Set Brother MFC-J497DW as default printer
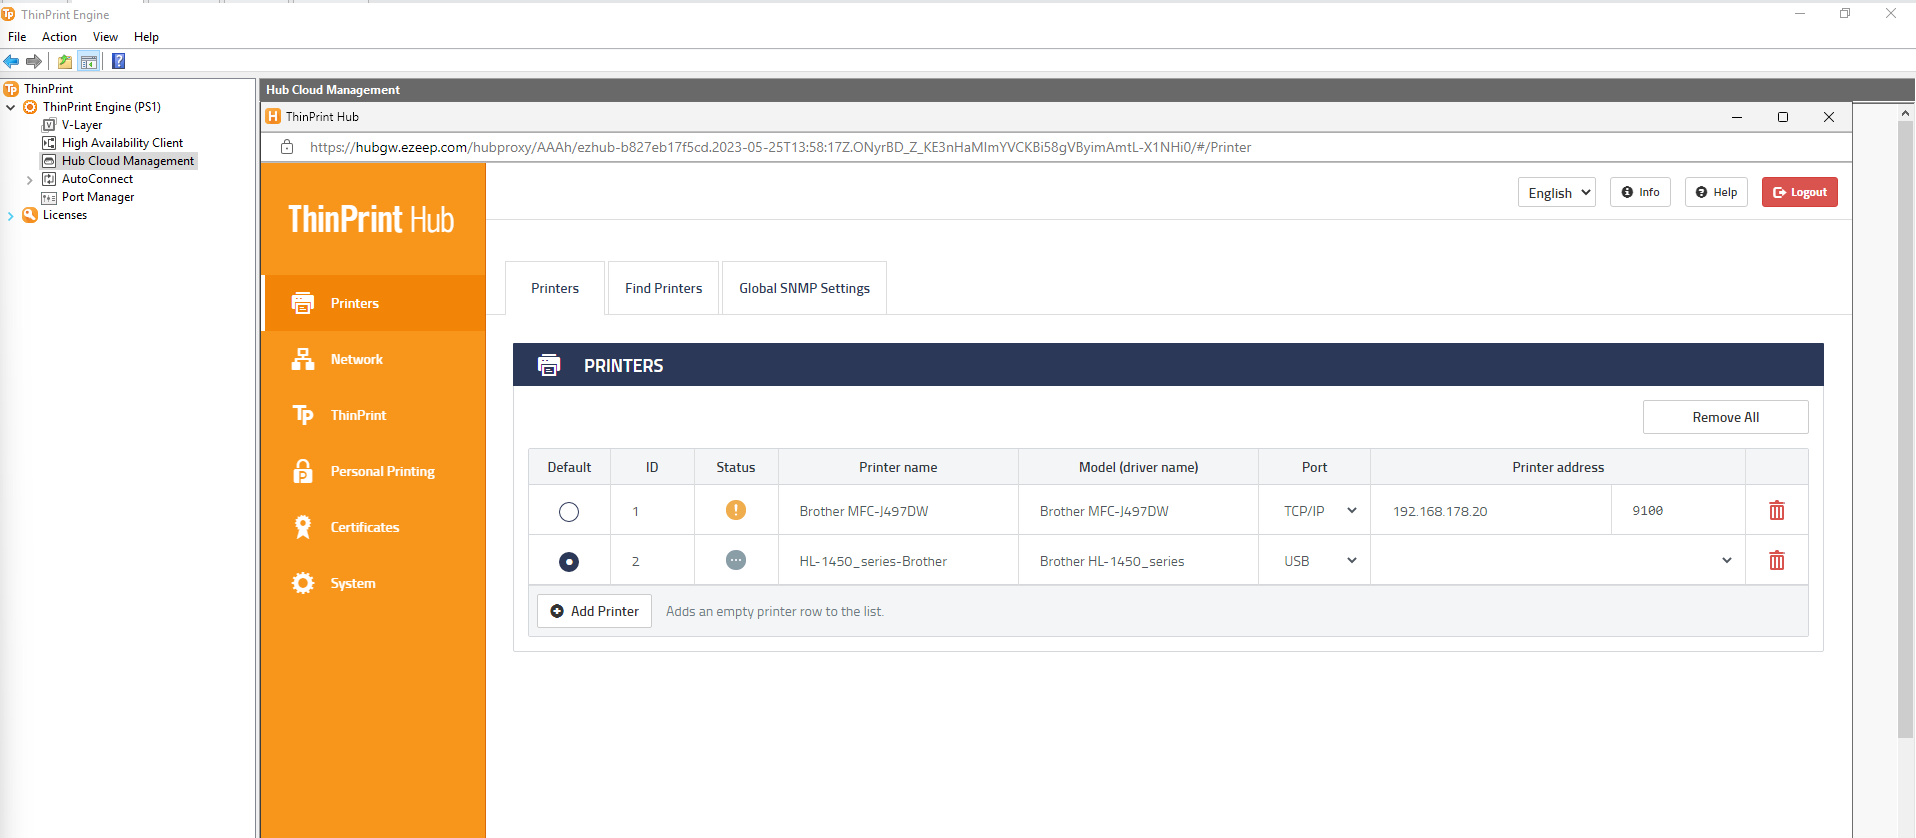The image size is (1916, 838). [569, 512]
